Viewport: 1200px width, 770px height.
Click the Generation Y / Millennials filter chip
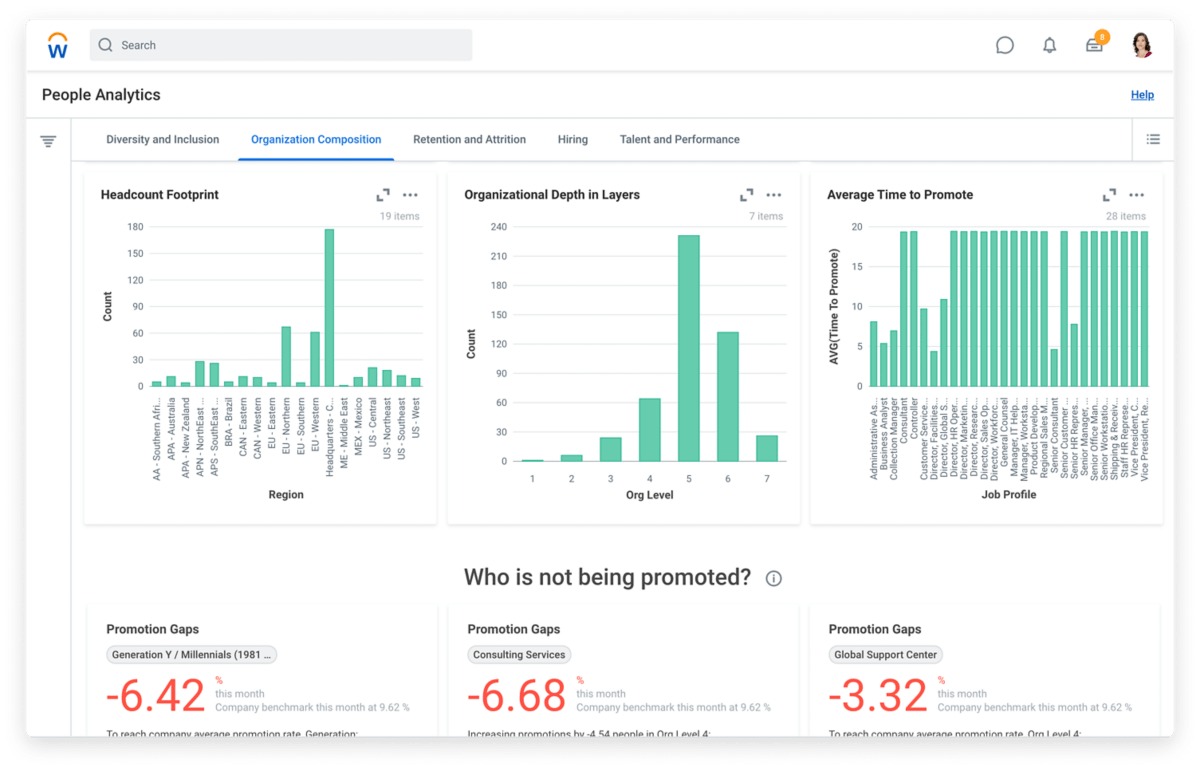[x=192, y=655]
